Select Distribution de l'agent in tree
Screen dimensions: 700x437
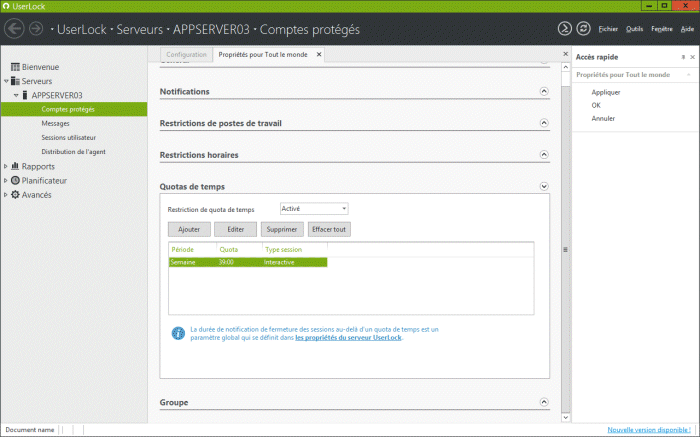pos(74,152)
